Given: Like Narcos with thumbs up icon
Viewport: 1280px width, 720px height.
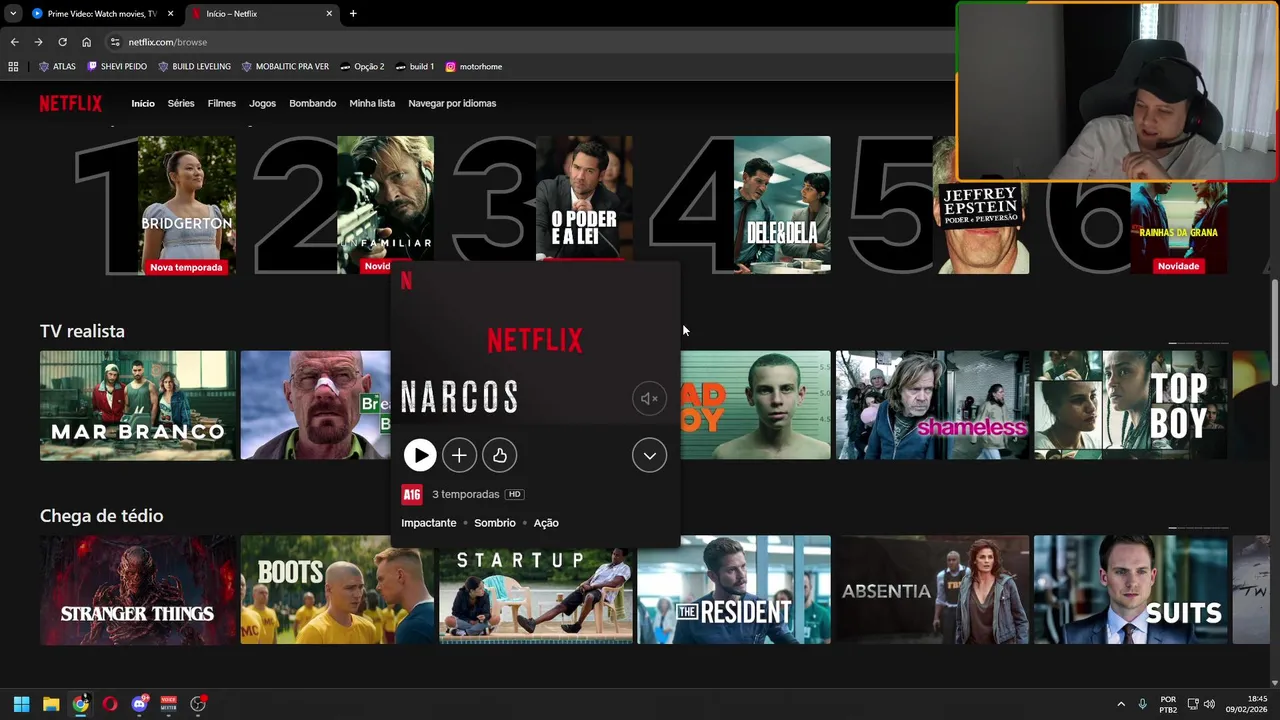Looking at the screenshot, I should point(499,456).
